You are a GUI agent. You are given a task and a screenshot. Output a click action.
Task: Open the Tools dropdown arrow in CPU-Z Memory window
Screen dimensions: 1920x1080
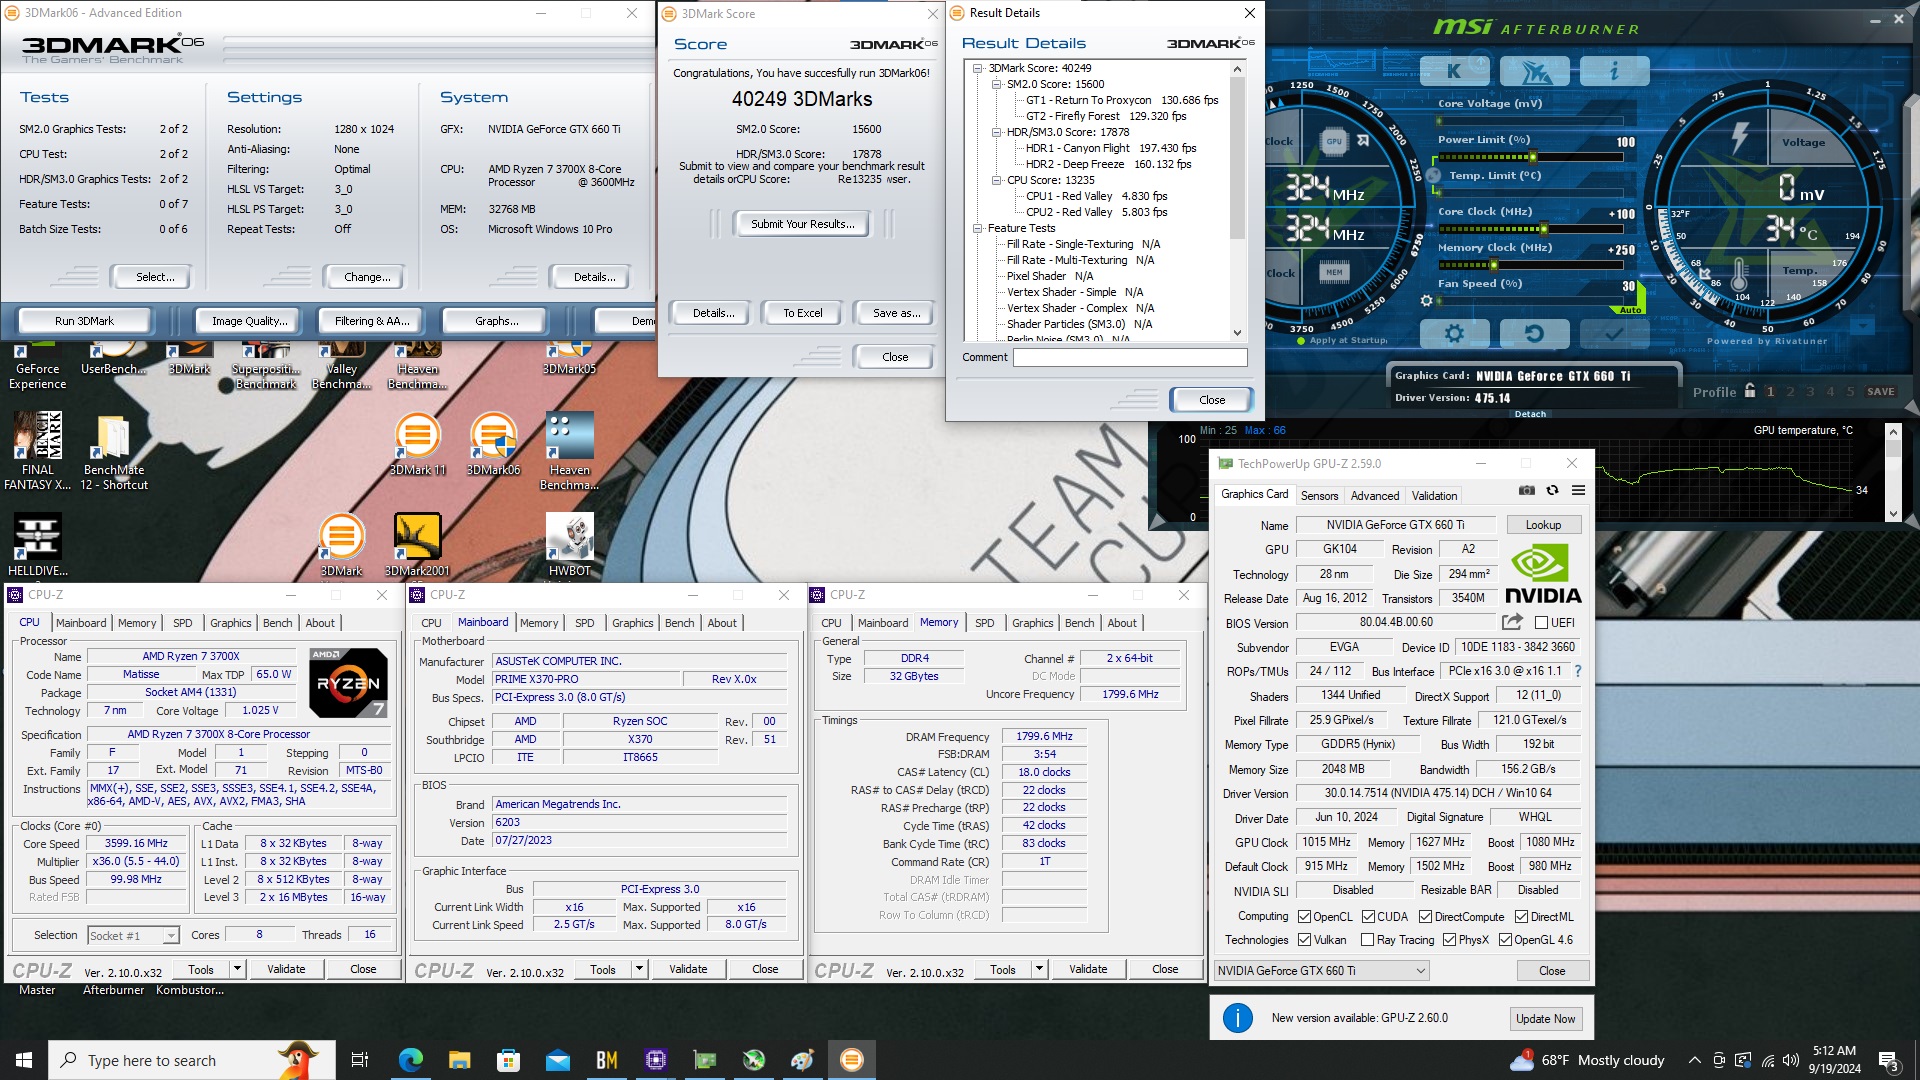(1039, 969)
